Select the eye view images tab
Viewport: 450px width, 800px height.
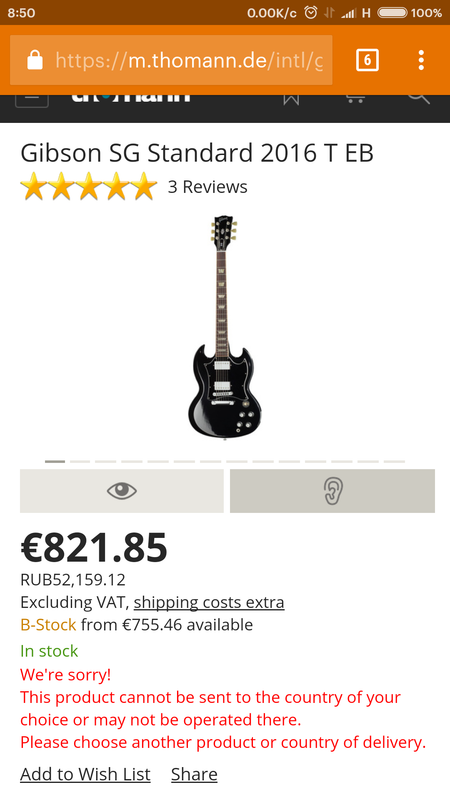121,491
